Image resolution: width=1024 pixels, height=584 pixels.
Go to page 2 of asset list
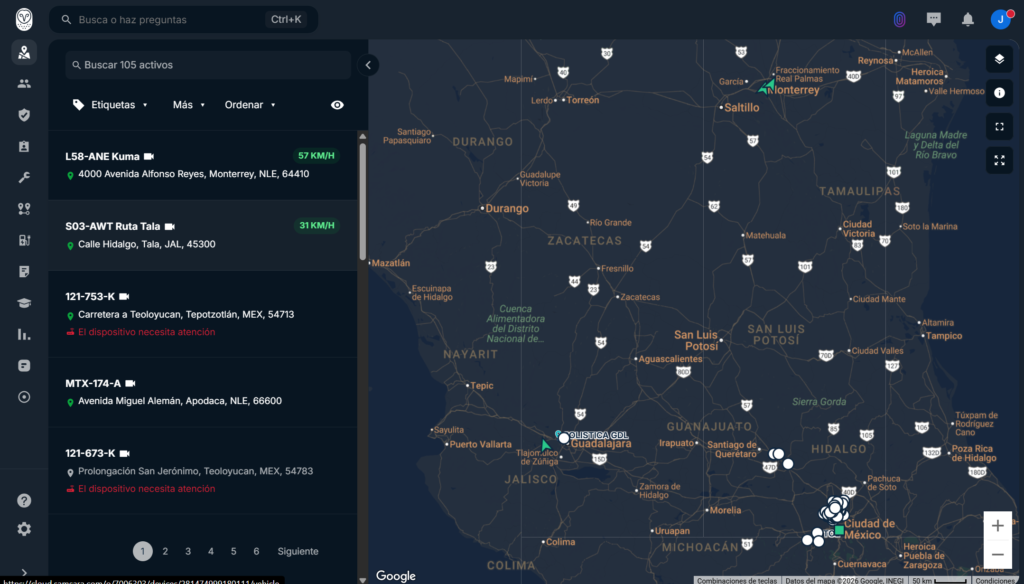[x=165, y=551]
